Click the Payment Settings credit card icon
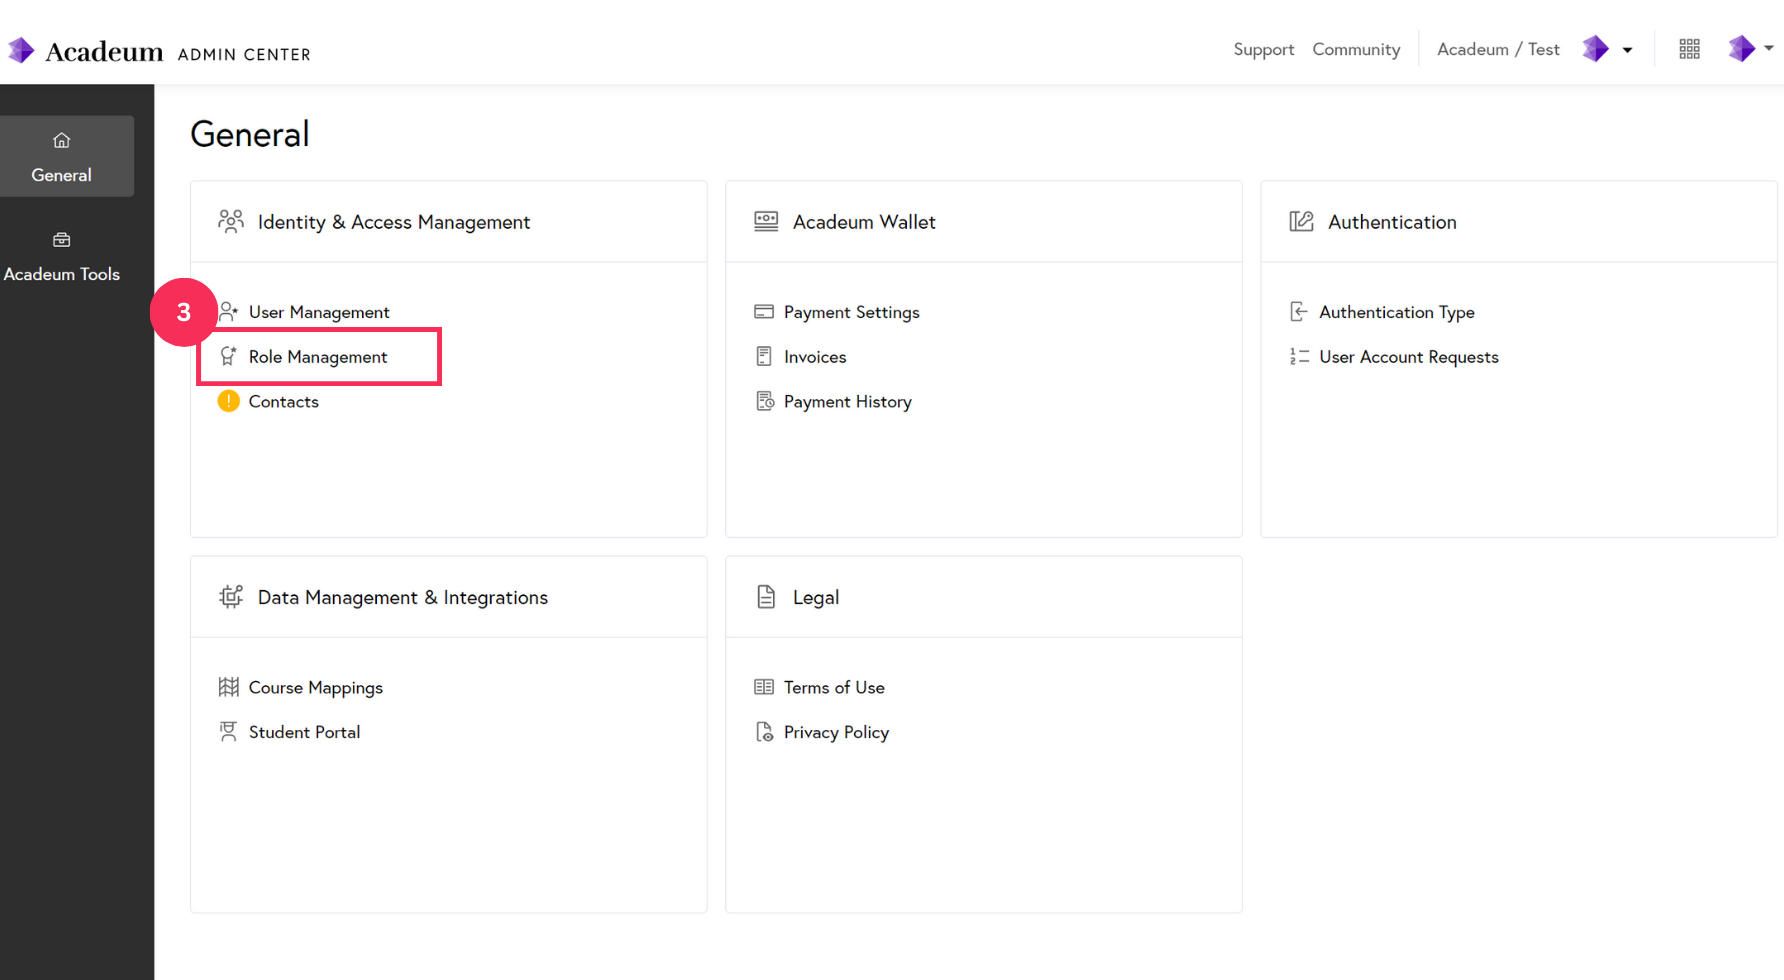This screenshot has width=1784, height=980. pyautogui.click(x=764, y=312)
